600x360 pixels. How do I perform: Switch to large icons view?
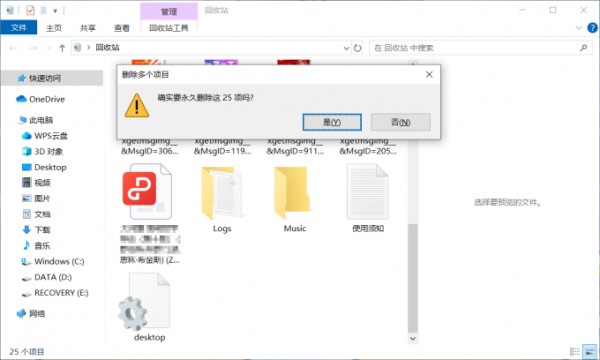[x=590, y=352]
